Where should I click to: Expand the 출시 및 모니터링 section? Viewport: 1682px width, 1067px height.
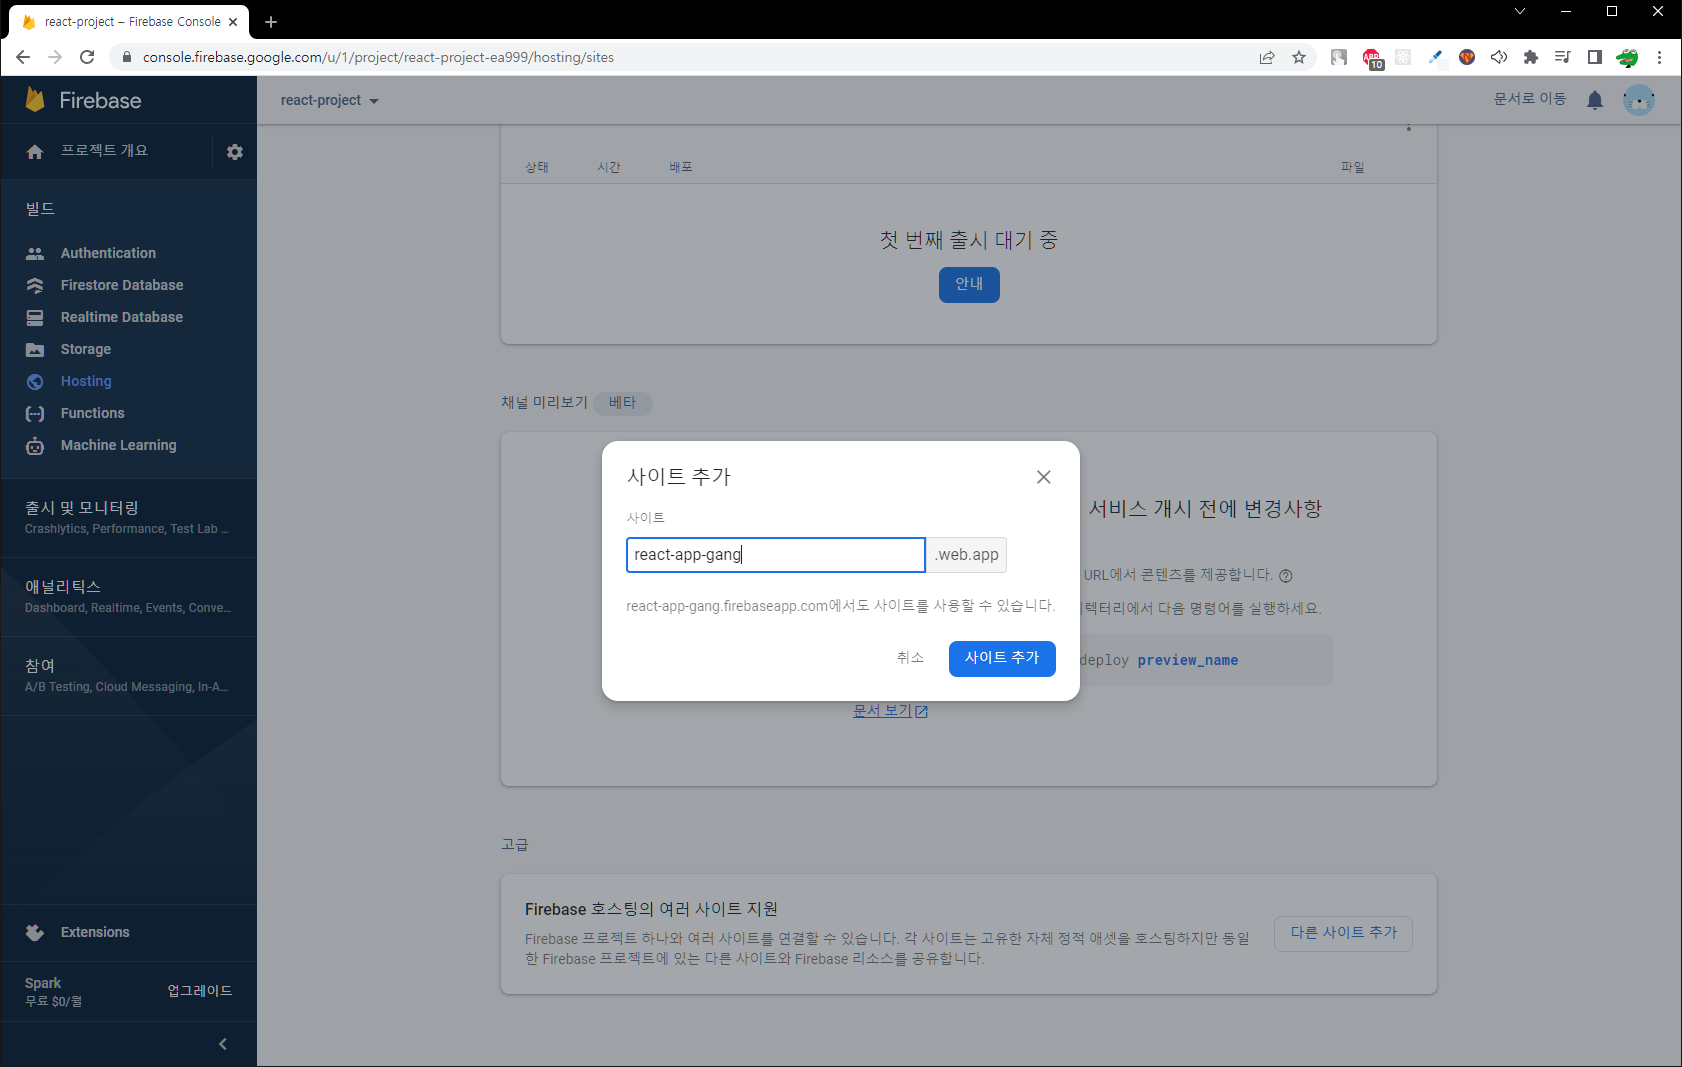click(x=129, y=517)
